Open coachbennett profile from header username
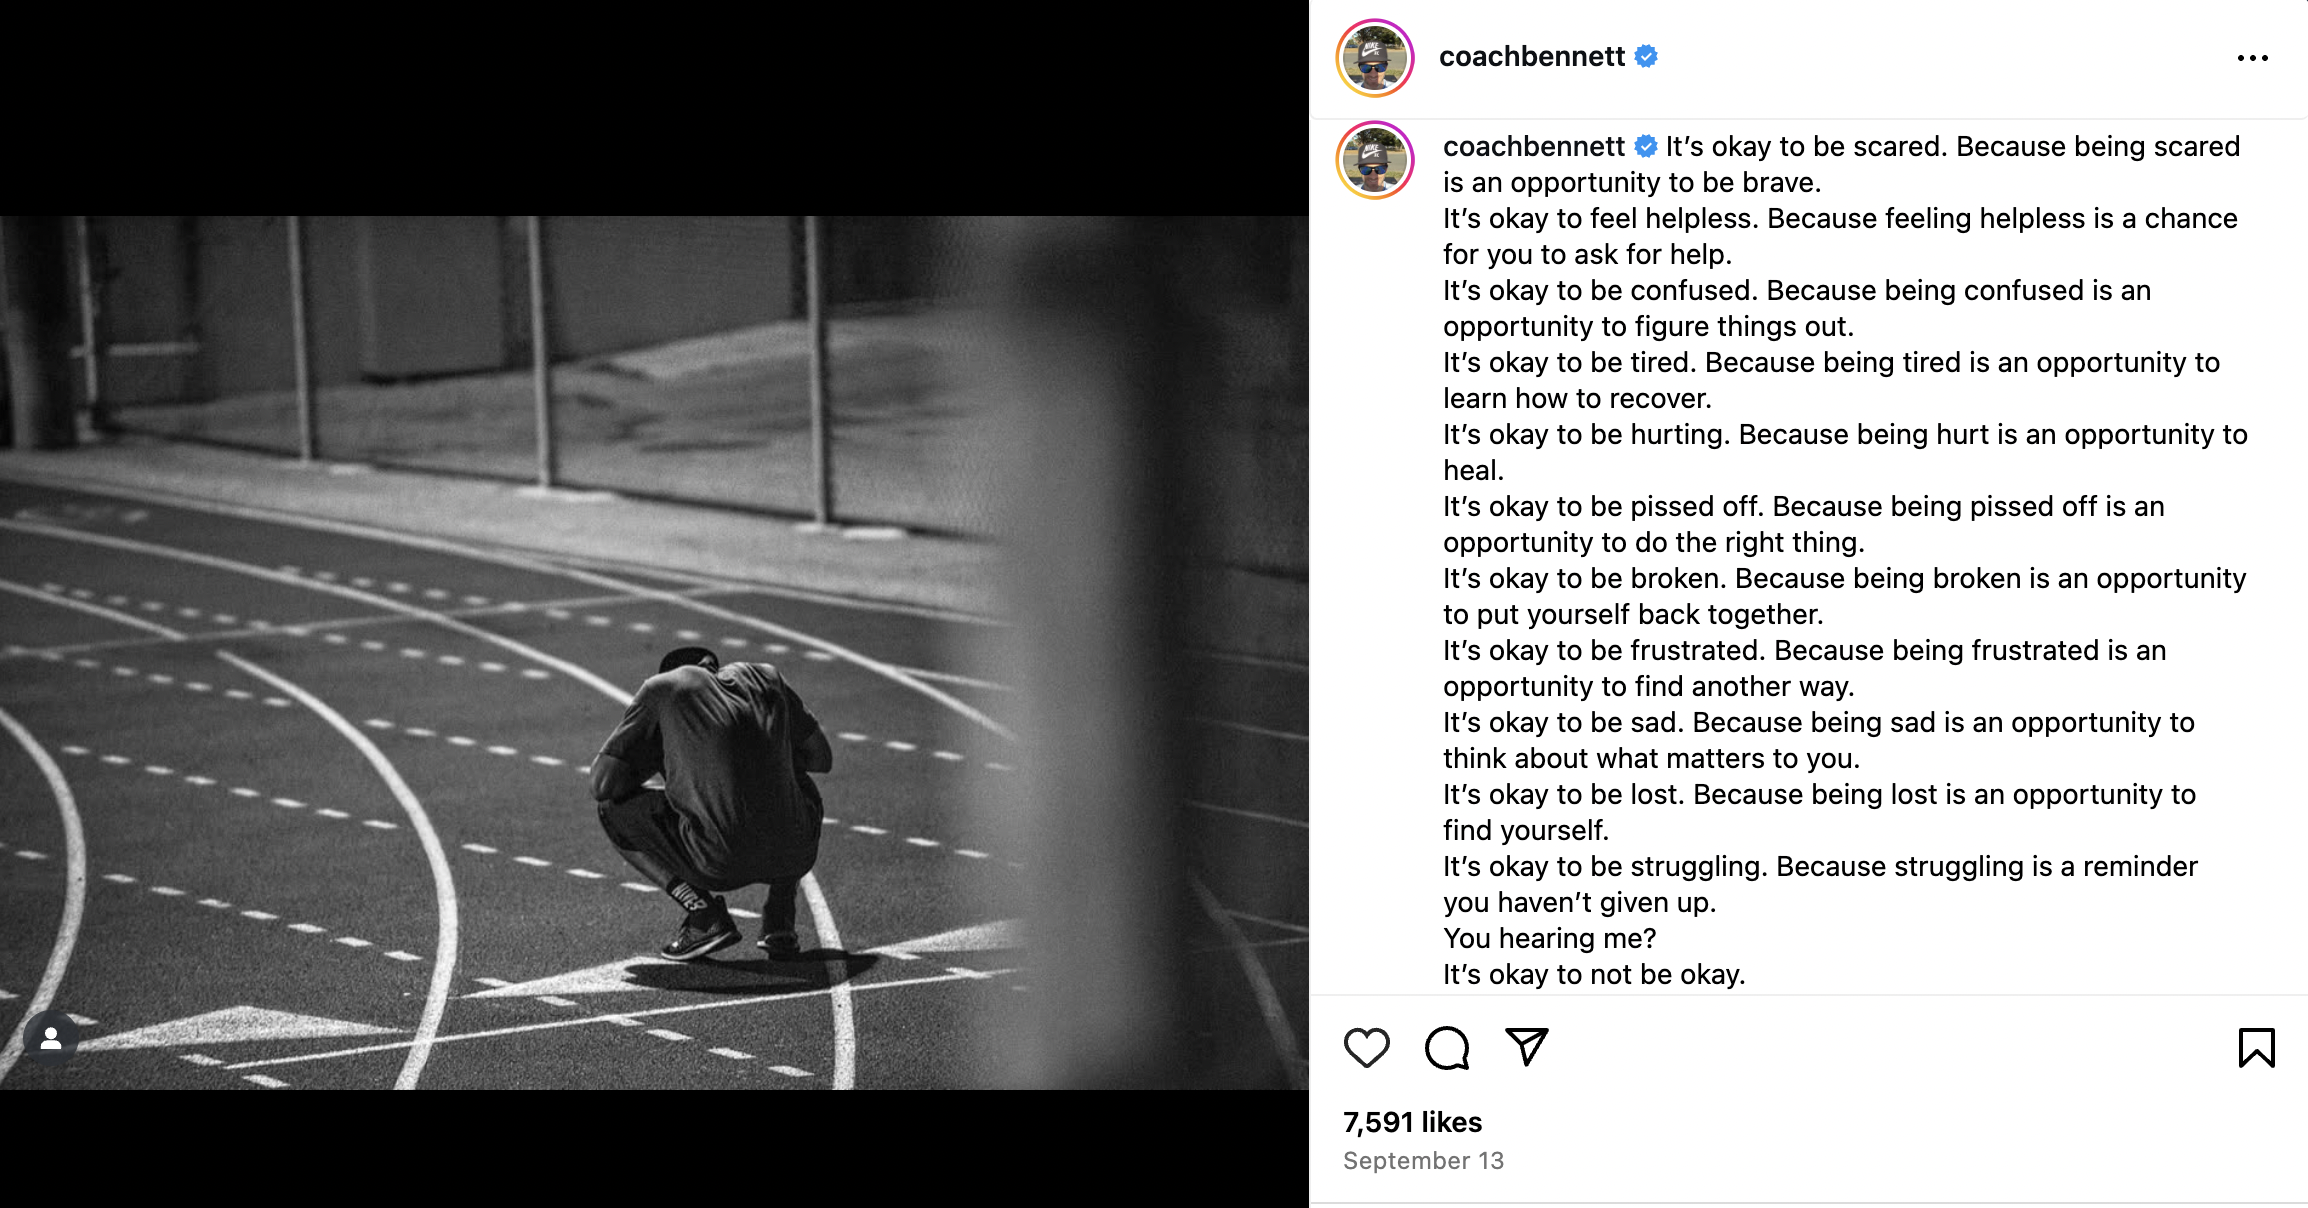 point(1531,57)
